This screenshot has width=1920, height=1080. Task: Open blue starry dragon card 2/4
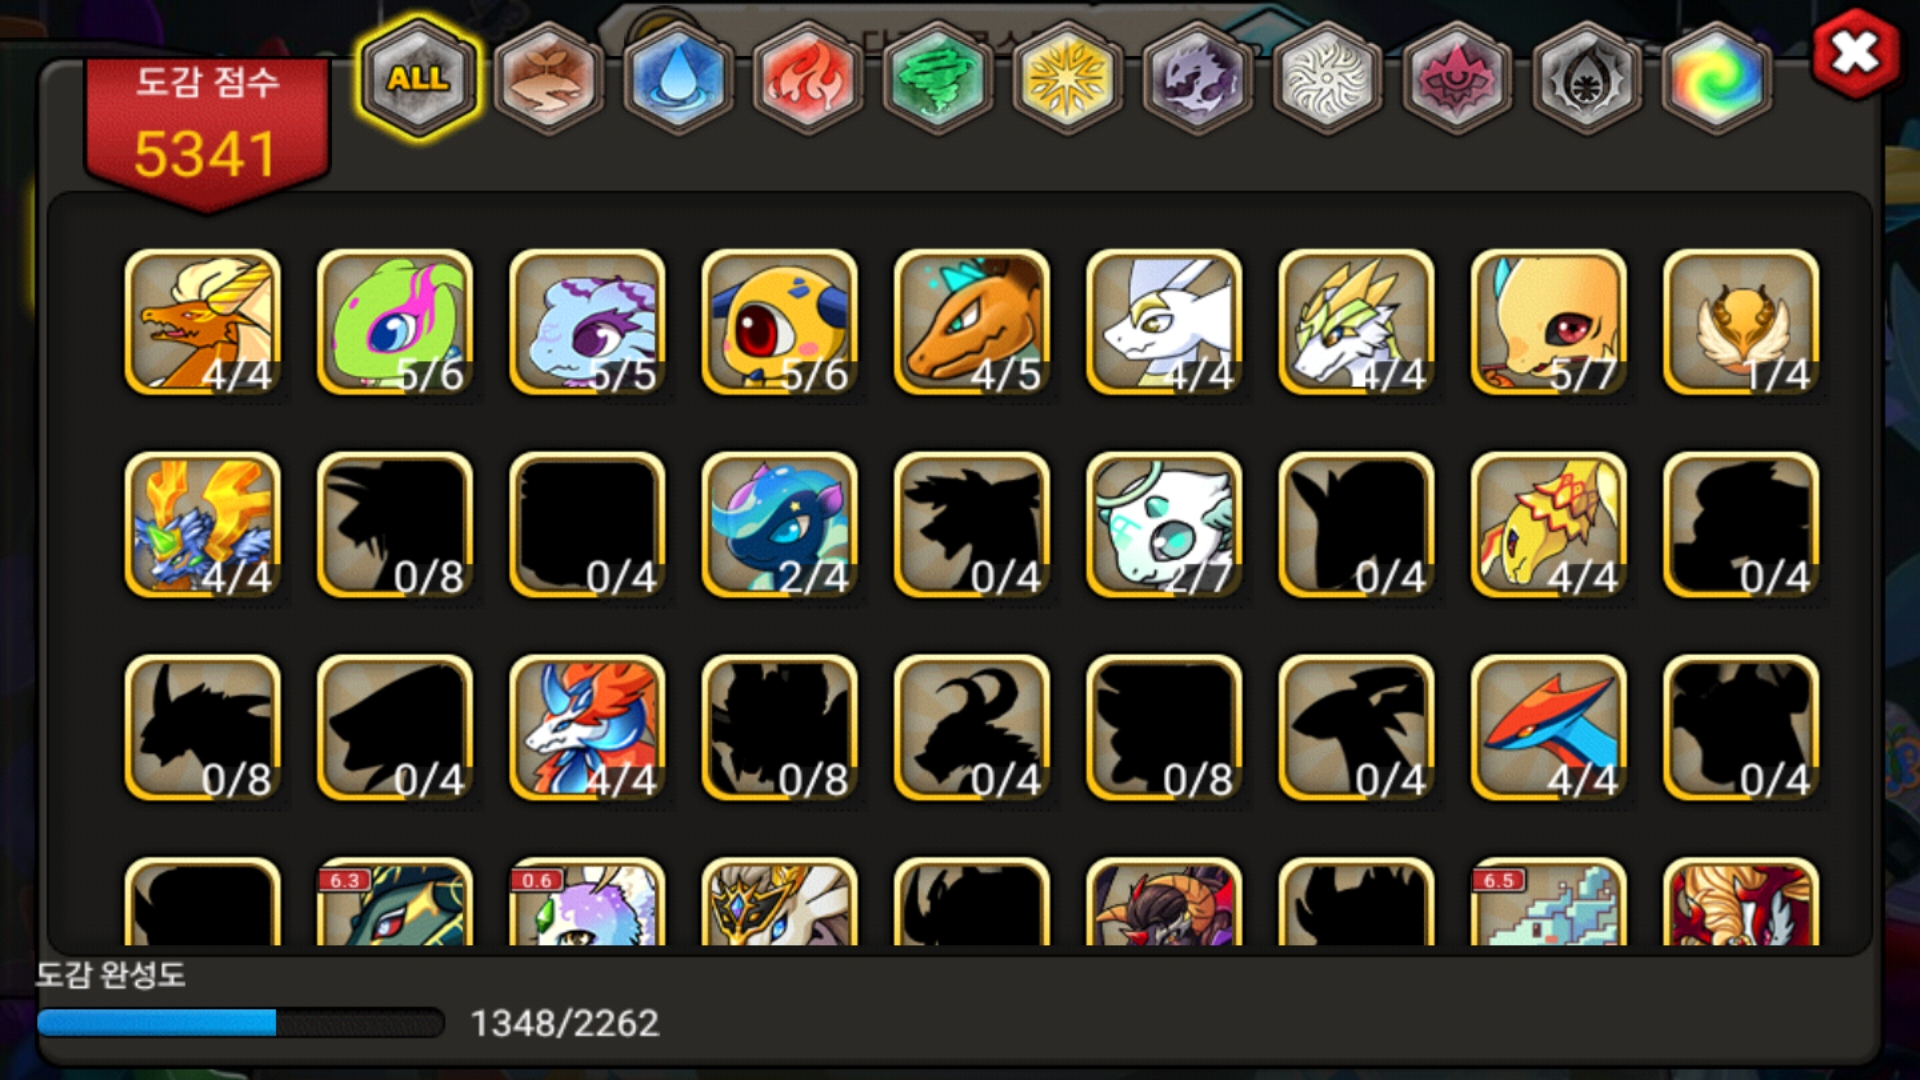[780, 525]
